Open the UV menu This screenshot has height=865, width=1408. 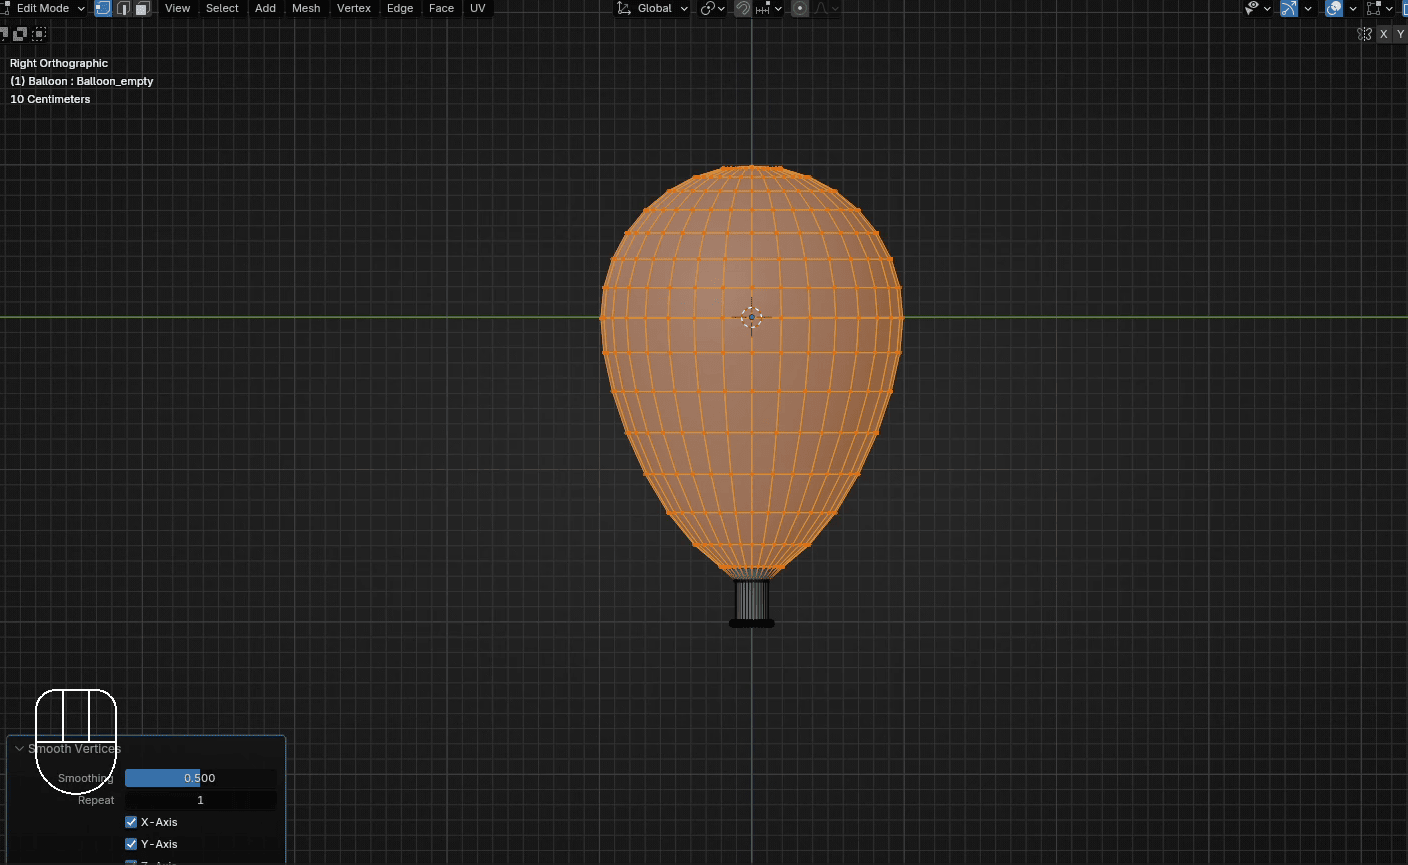(x=478, y=8)
